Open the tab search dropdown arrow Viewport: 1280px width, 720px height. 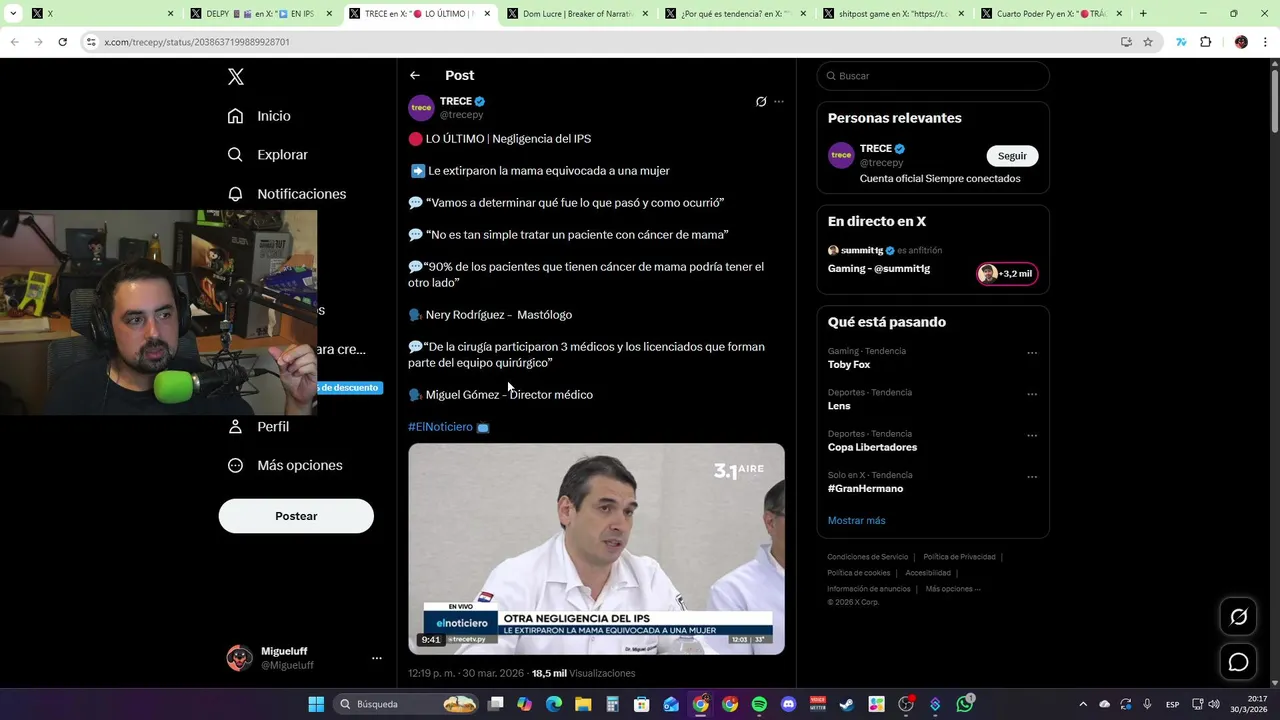[x=13, y=14]
